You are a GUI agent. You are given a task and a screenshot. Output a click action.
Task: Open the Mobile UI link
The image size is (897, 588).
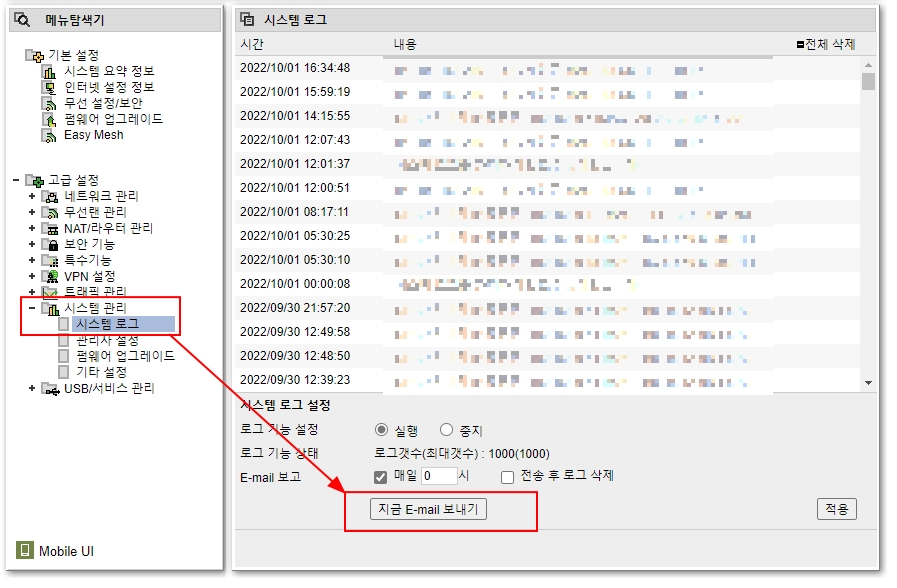pyautogui.click(x=66, y=551)
